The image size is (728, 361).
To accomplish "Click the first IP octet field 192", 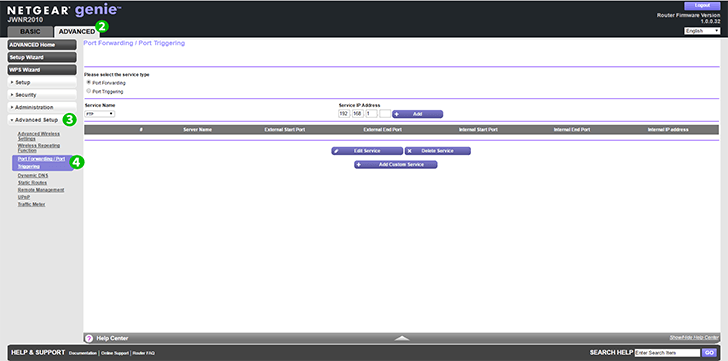I will click(x=344, y=114).
